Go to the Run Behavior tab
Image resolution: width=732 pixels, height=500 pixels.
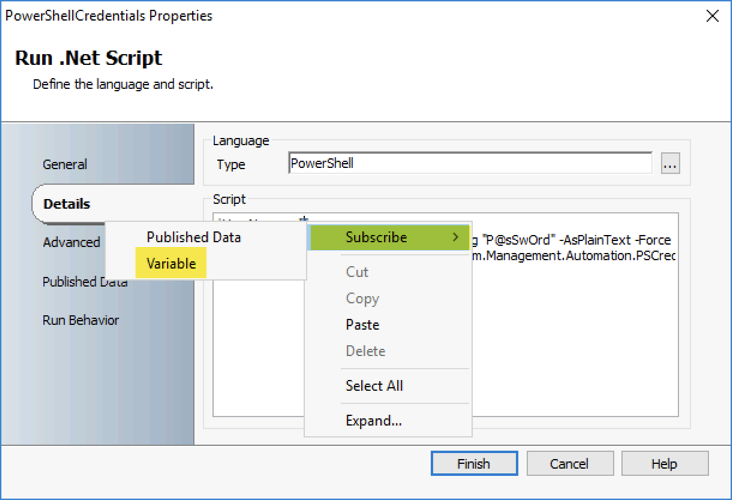[81, 320]
